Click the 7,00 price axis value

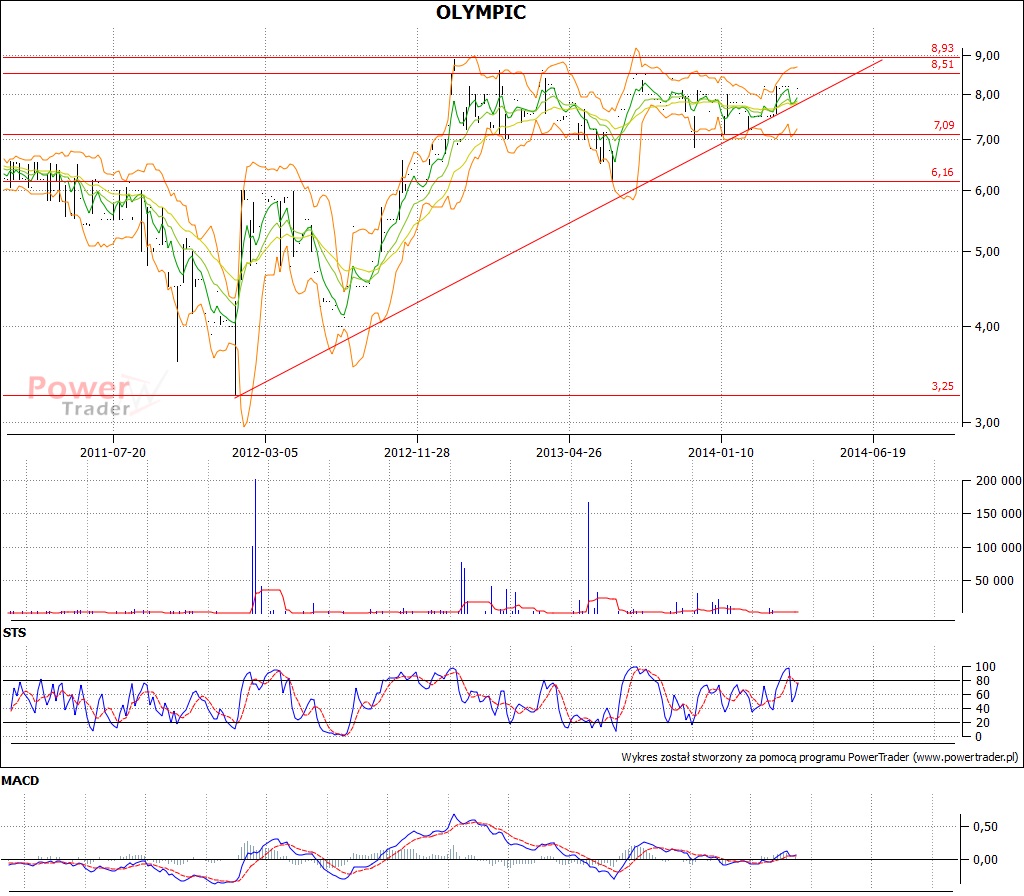click(987, 140)
